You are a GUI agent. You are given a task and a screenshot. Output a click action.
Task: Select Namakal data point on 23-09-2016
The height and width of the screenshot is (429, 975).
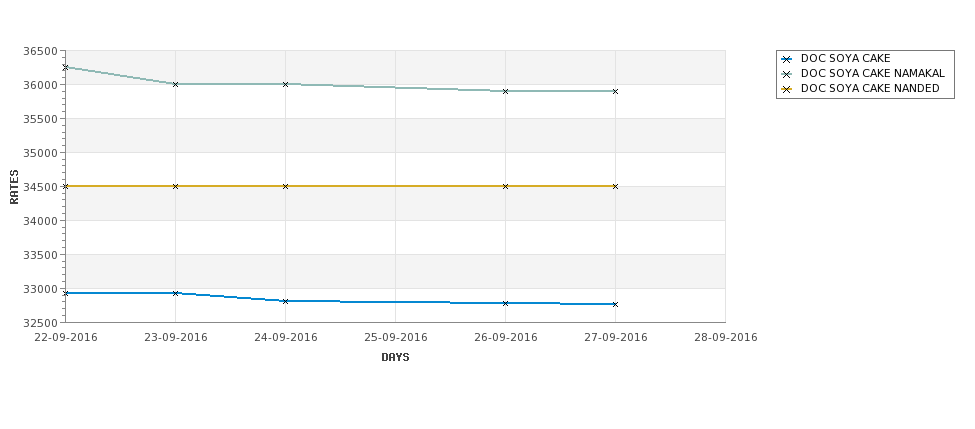pos(175,84)
